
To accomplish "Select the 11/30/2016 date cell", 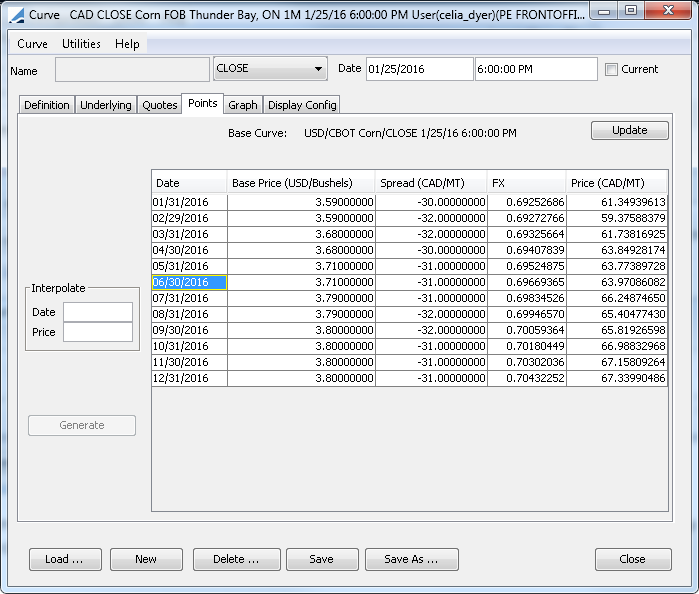I will tap(189, 362).
